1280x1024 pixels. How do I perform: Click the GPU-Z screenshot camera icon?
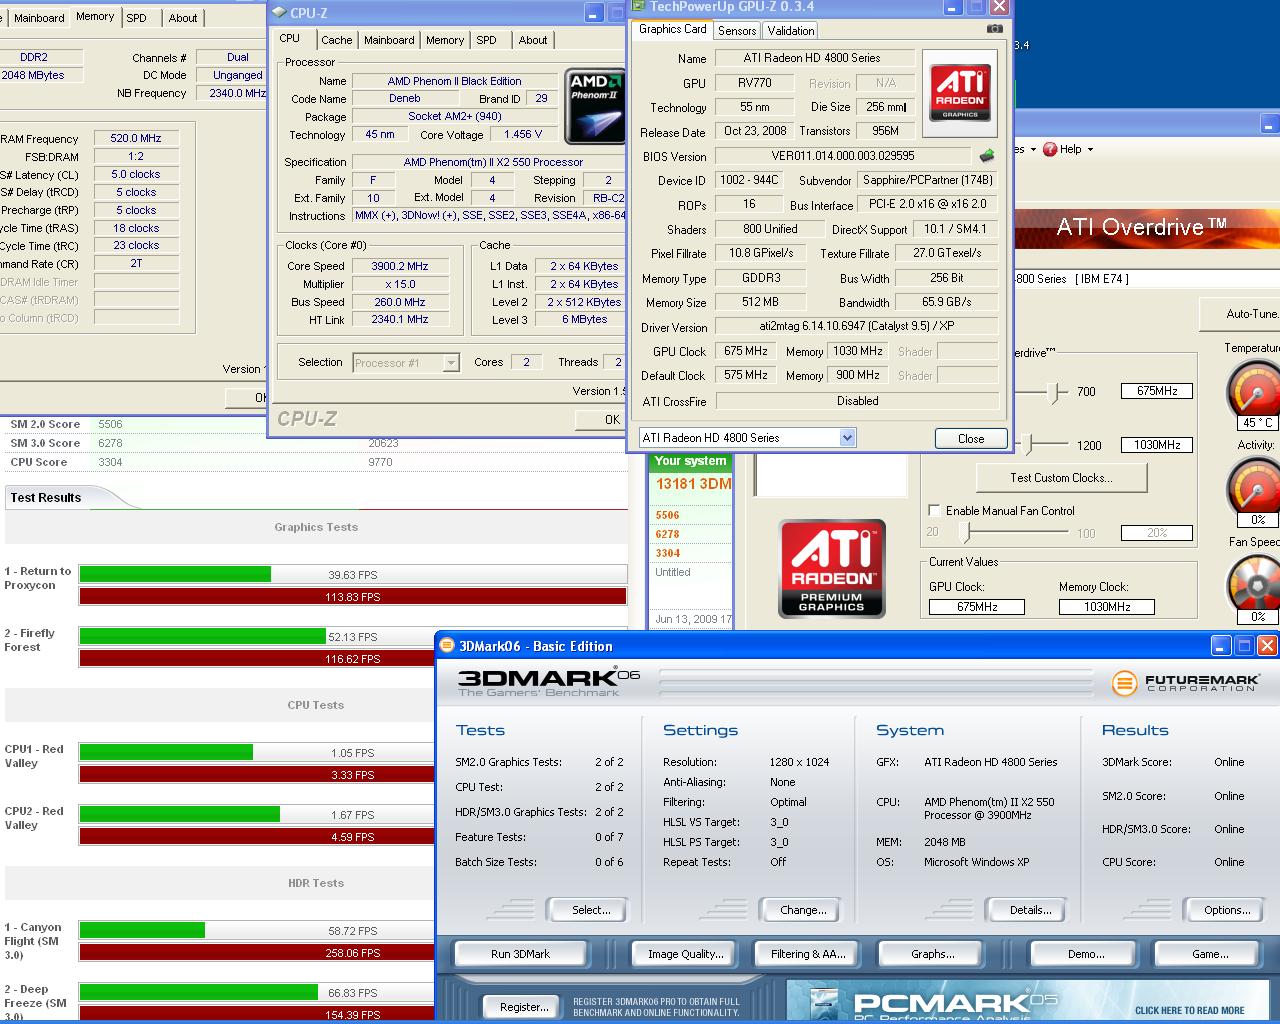[x=994, y=29]
